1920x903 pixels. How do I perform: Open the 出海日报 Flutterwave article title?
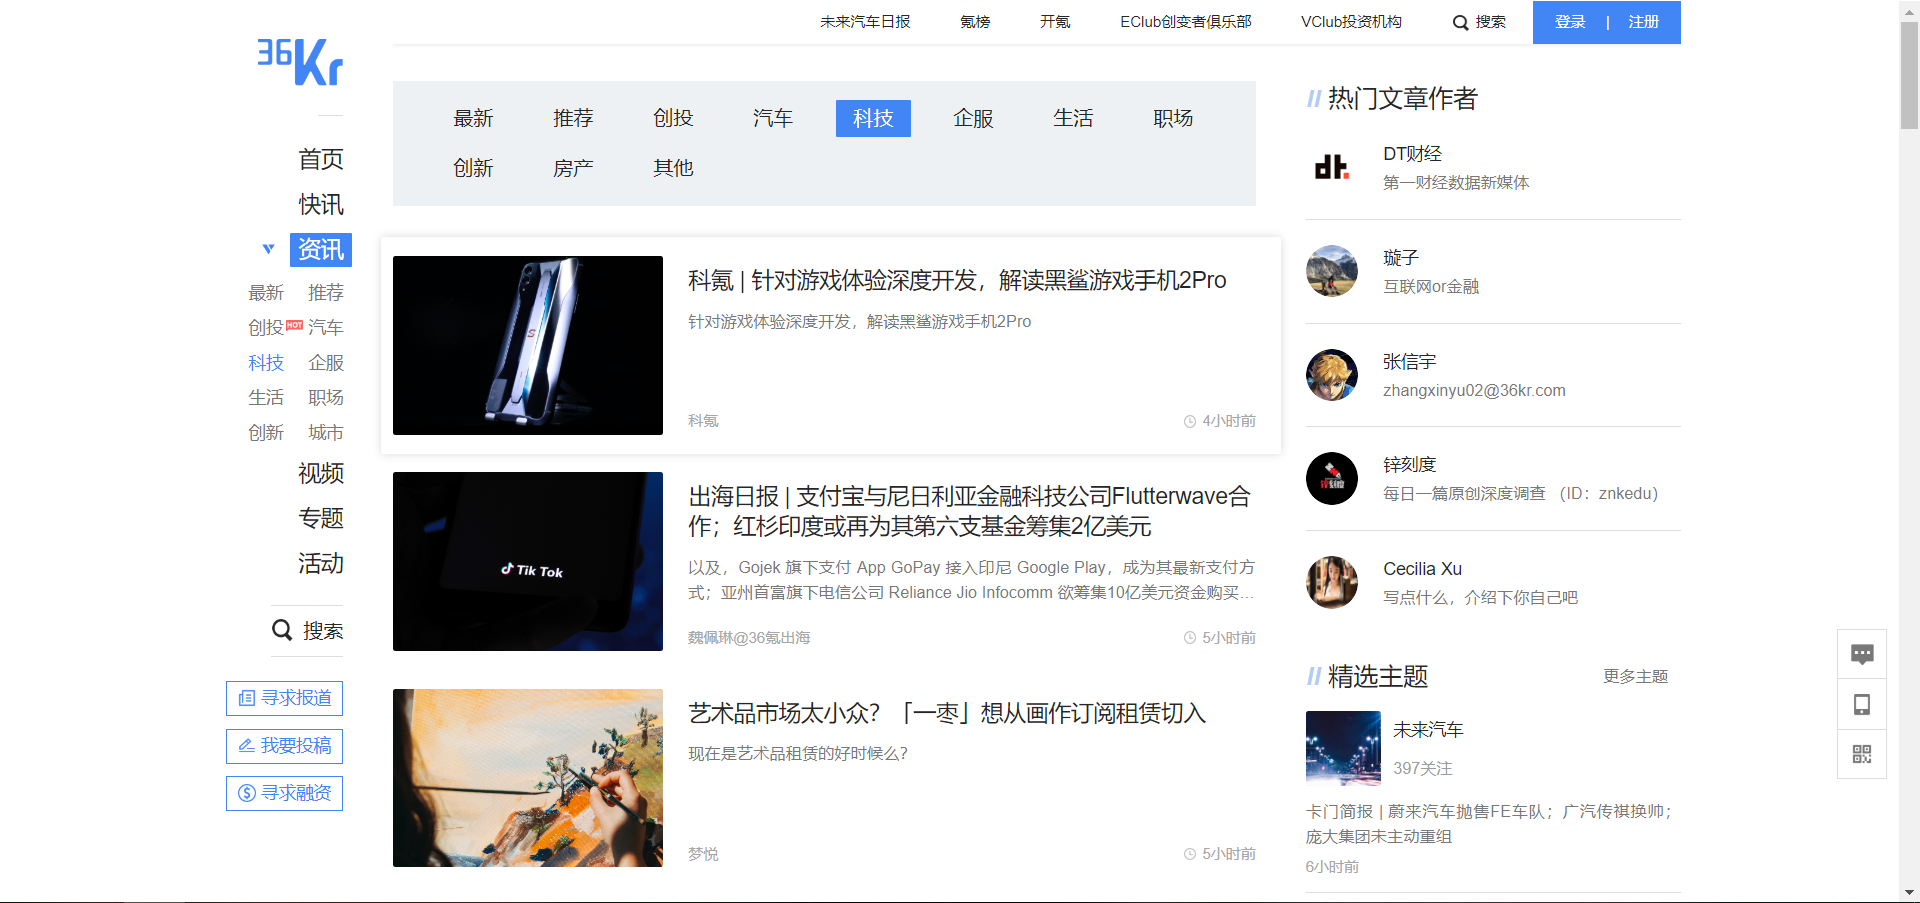click(x=970, y=511)
